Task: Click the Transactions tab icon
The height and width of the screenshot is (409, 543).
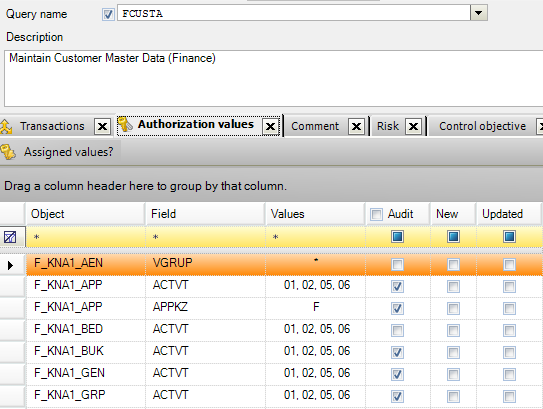Action: 6,126
